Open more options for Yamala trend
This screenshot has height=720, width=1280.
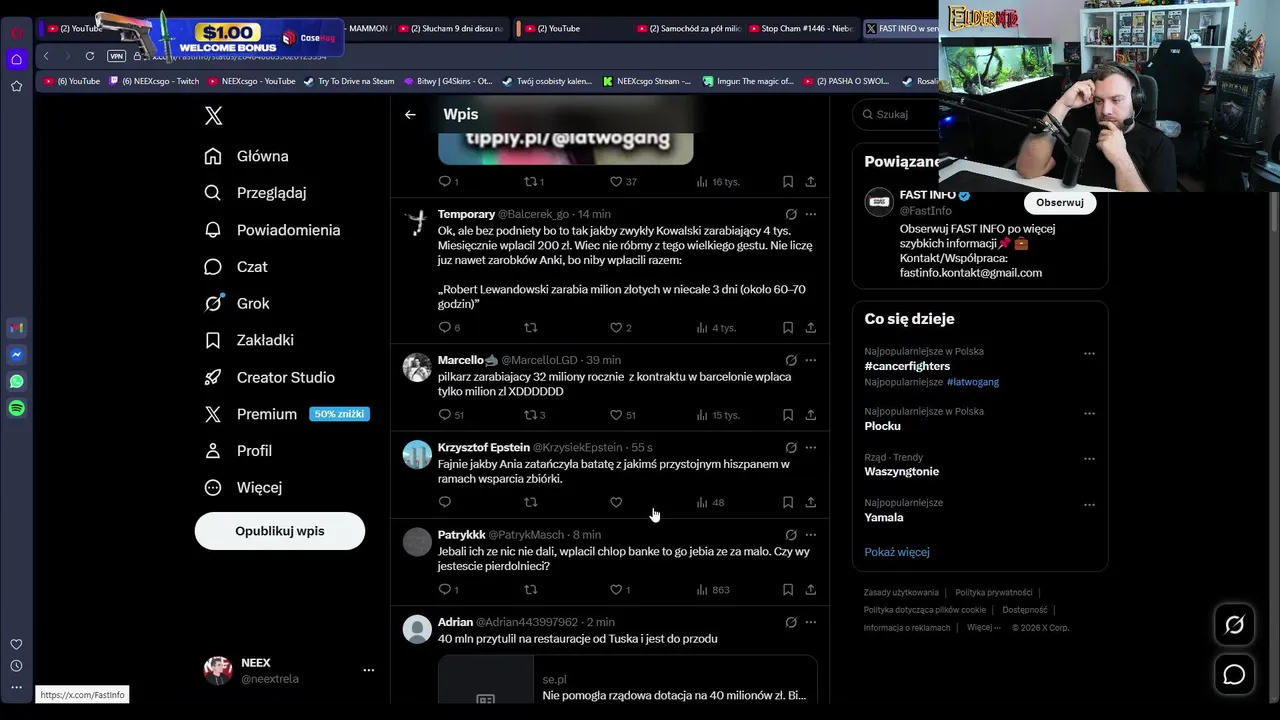pyautogui.click(x=1089, y=505)
